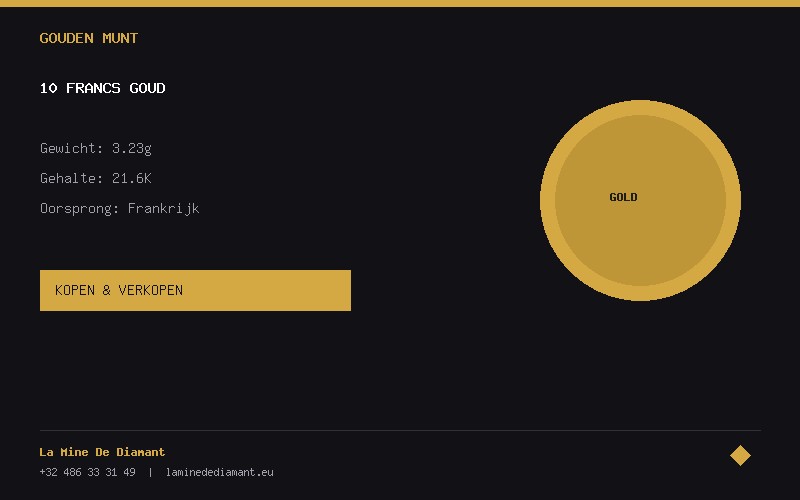Viewport: 800px width, 500px height.
Task: Select the Frankrijk origin value
Action: (x=163, y=208)
